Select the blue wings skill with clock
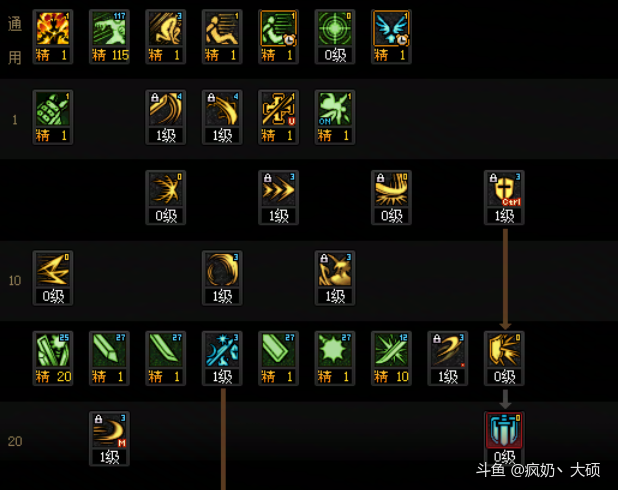The width and height of the screenshot is (618, 490). point(391,28)
